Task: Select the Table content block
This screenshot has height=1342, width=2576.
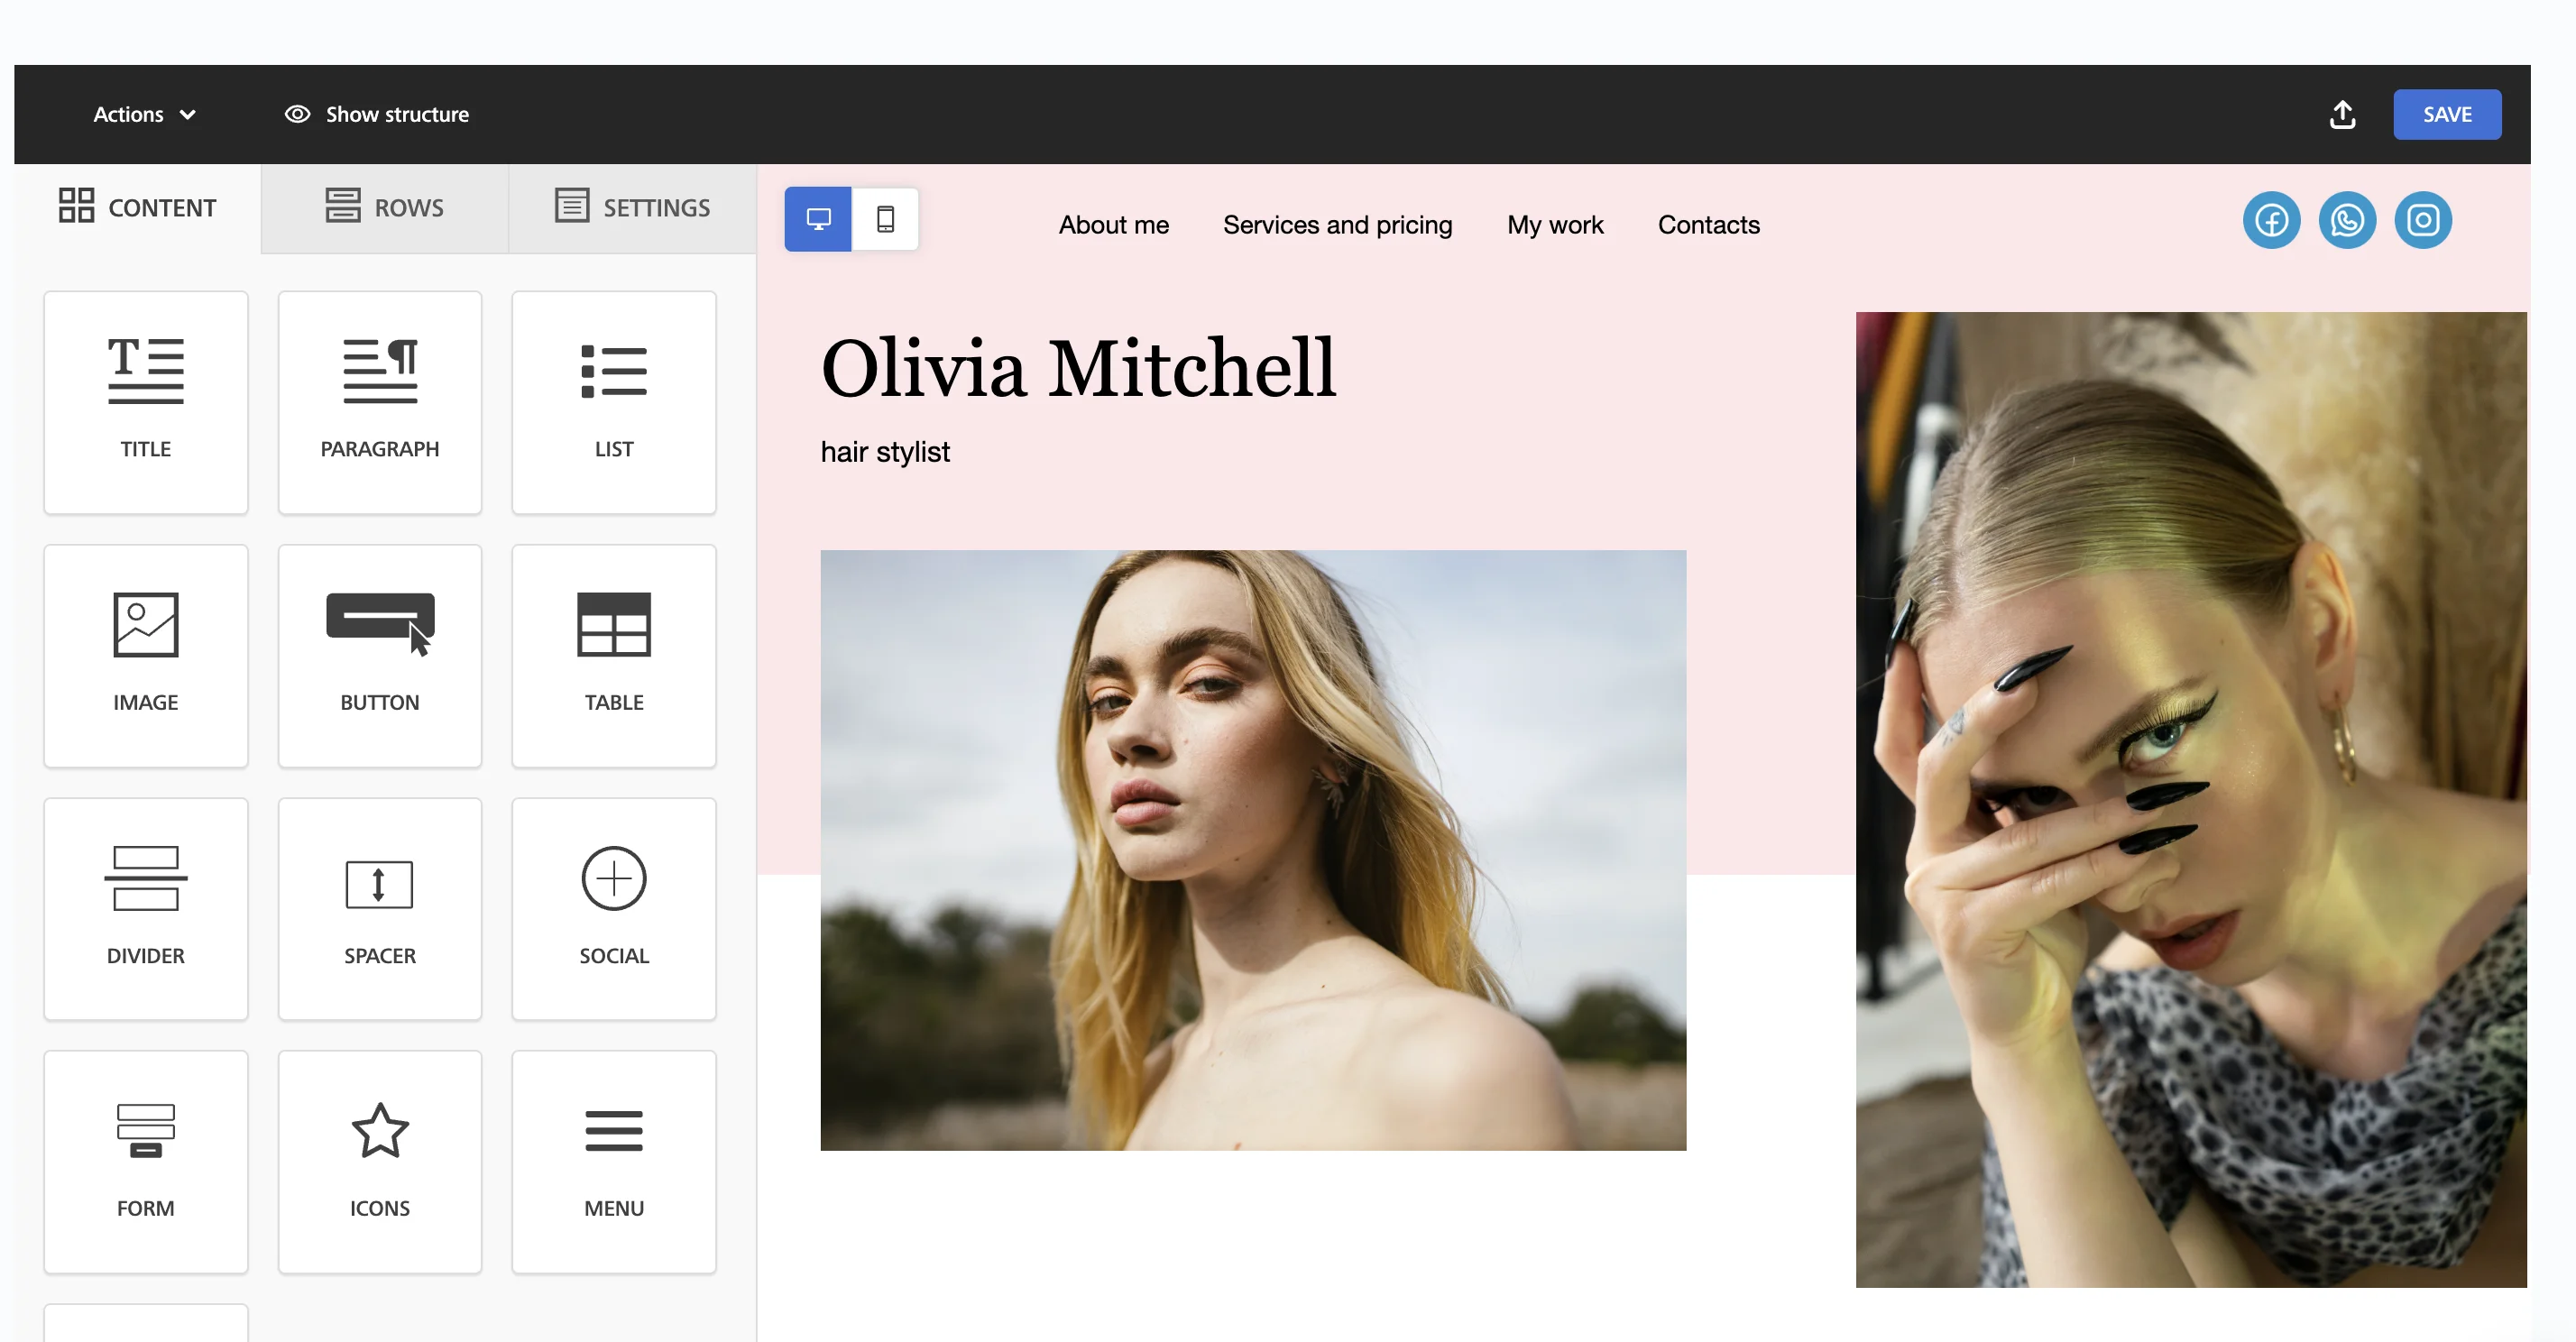Action: (613, 655)
